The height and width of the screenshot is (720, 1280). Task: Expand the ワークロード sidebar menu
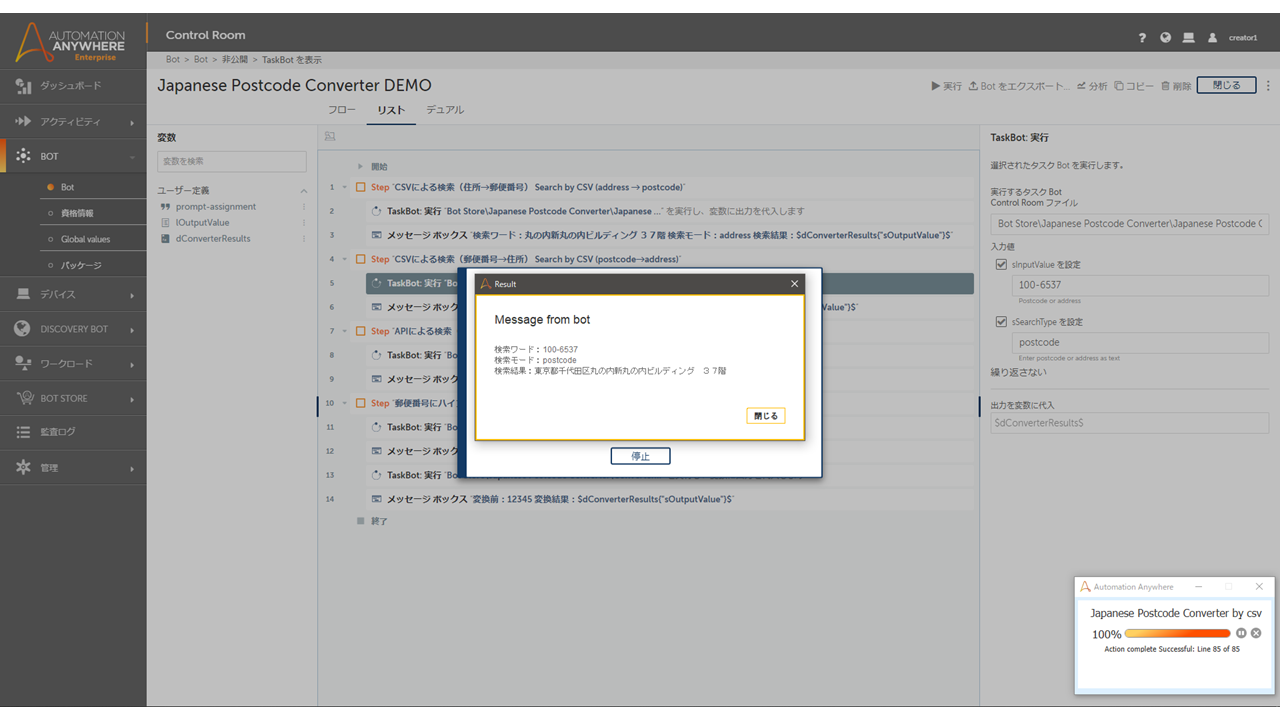click(x=73, y=363)
